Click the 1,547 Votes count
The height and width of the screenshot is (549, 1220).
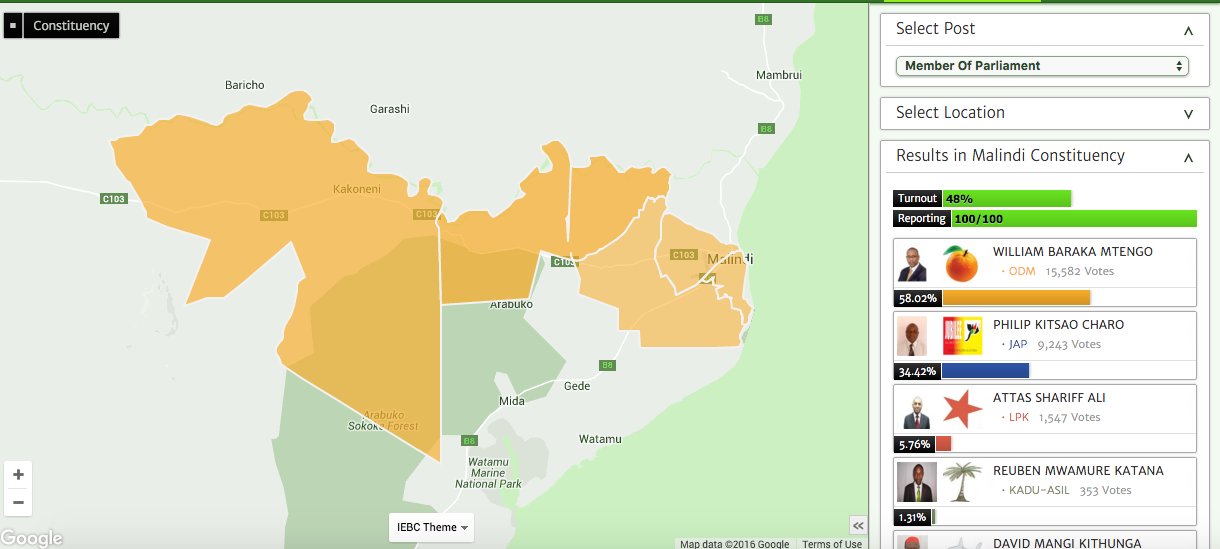[x=1069, y=417]
